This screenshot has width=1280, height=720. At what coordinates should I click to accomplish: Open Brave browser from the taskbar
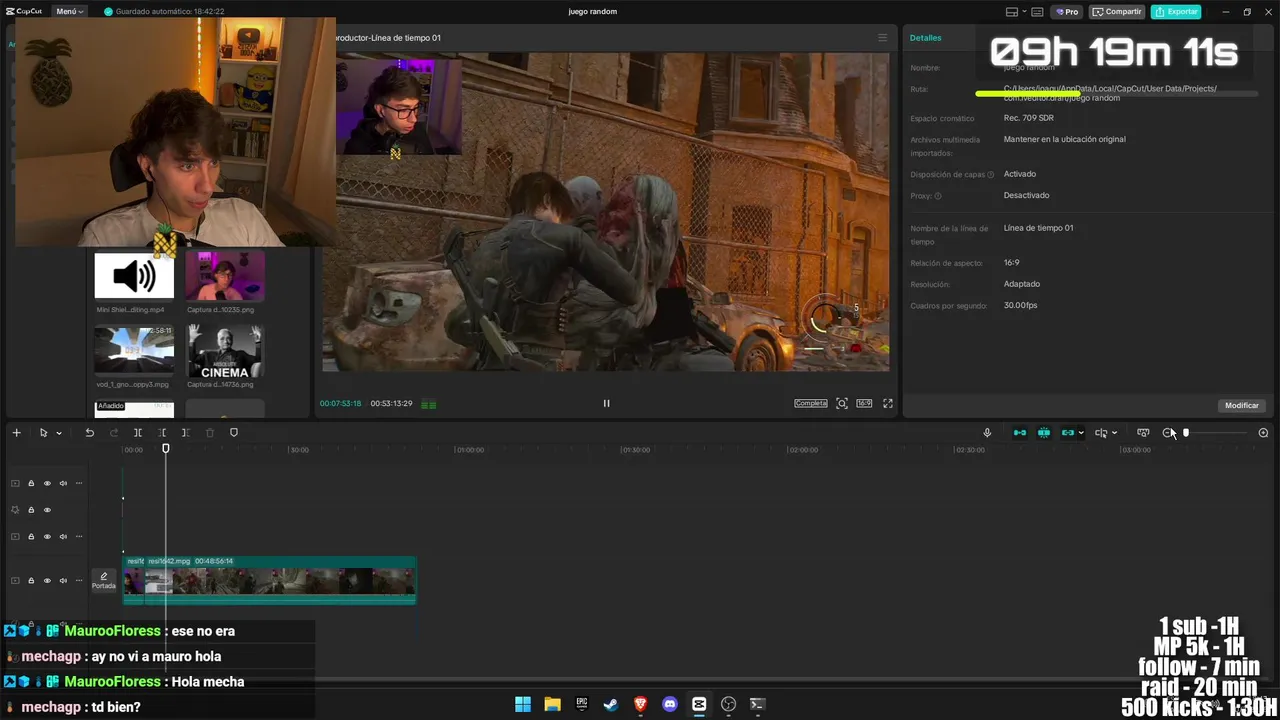640,704
